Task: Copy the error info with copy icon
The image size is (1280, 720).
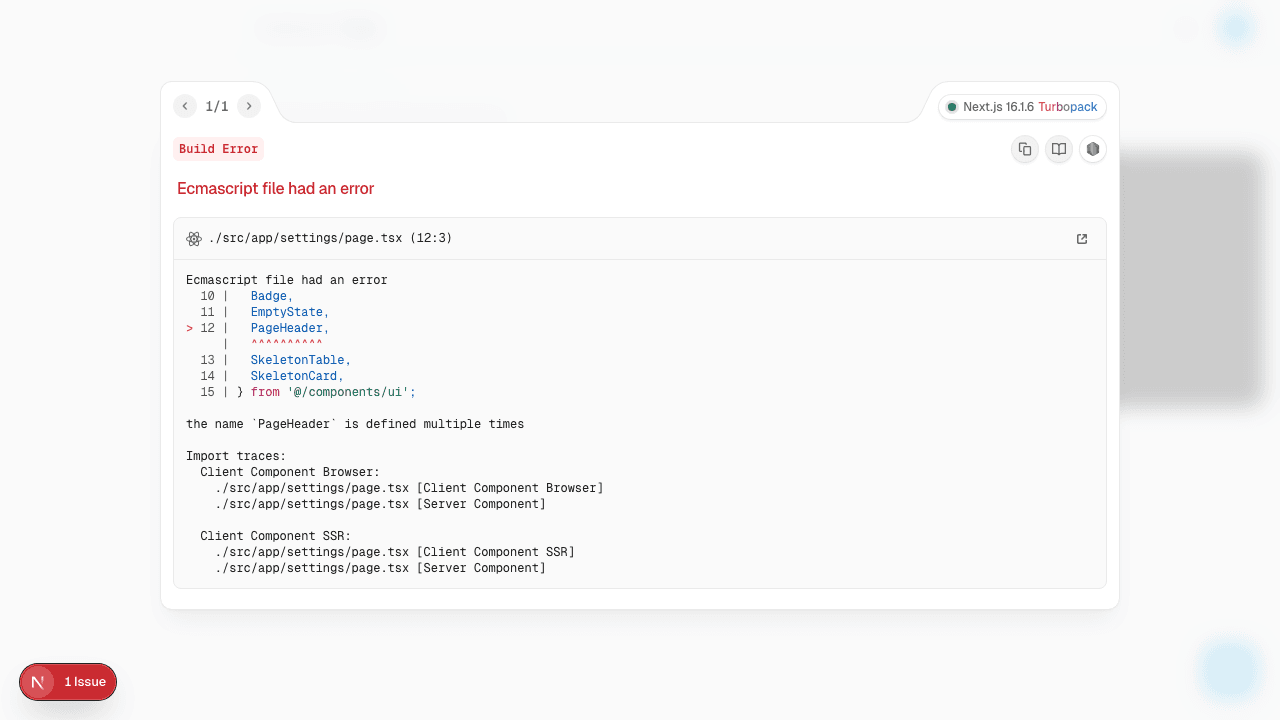Action: tap(1025, 149)
